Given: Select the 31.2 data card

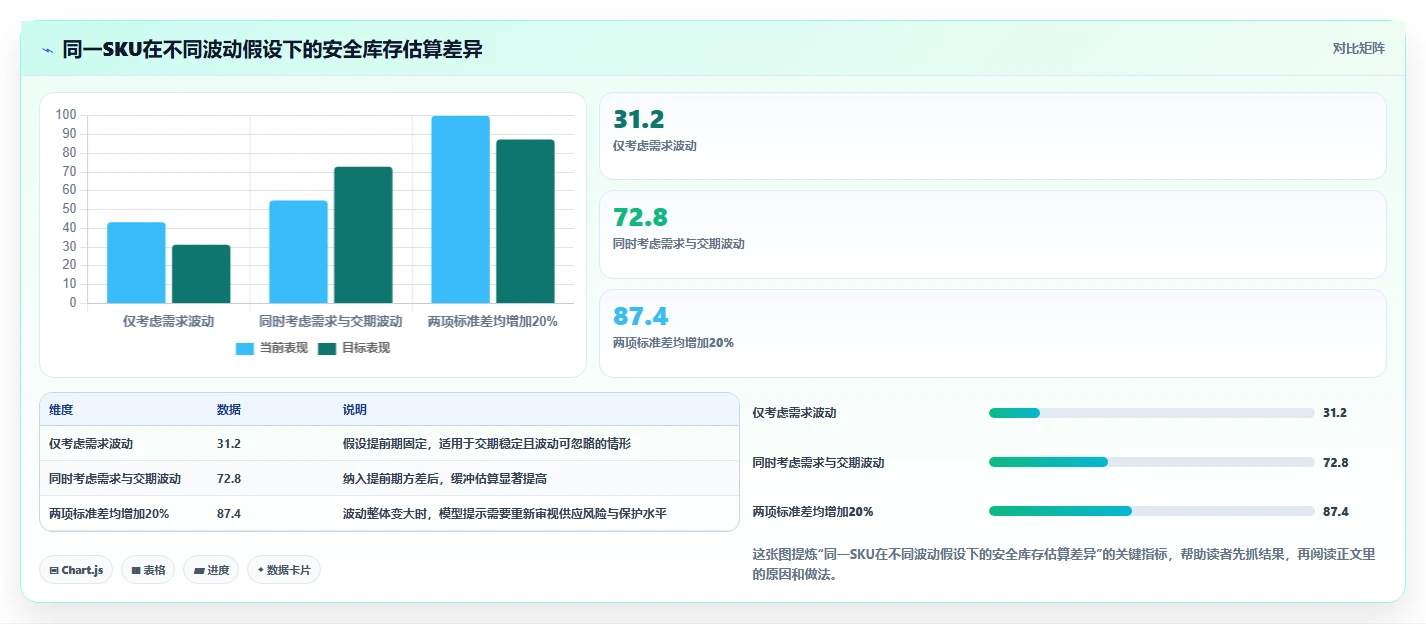Looking at the screenshot, I should (992, 136).
